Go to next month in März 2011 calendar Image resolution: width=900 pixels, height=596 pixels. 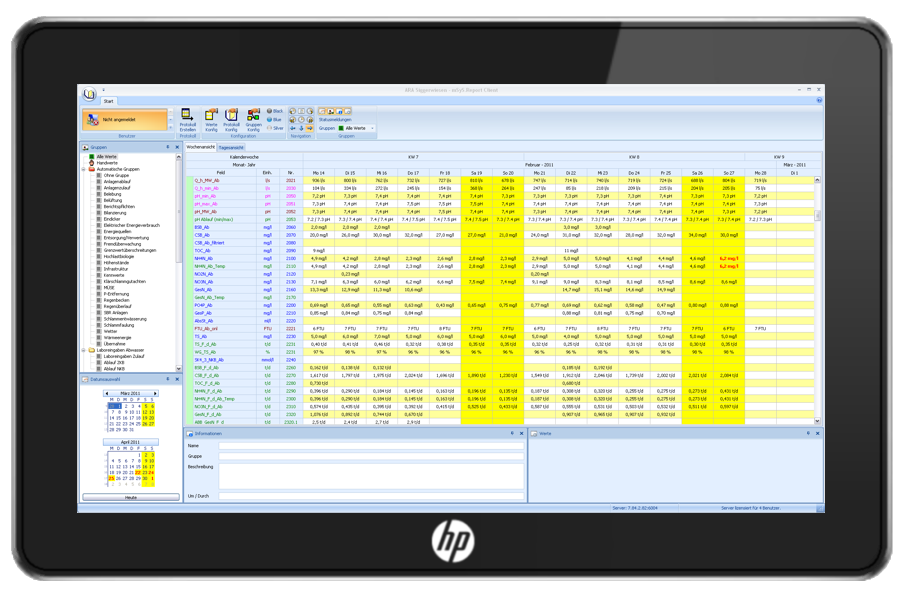[x=155, y=394]
